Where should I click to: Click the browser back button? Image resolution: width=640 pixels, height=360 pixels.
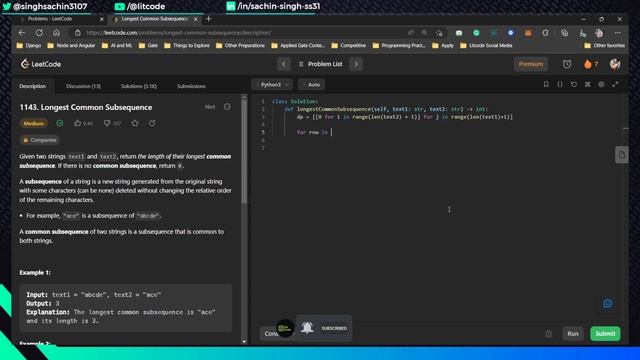[22, 33]
